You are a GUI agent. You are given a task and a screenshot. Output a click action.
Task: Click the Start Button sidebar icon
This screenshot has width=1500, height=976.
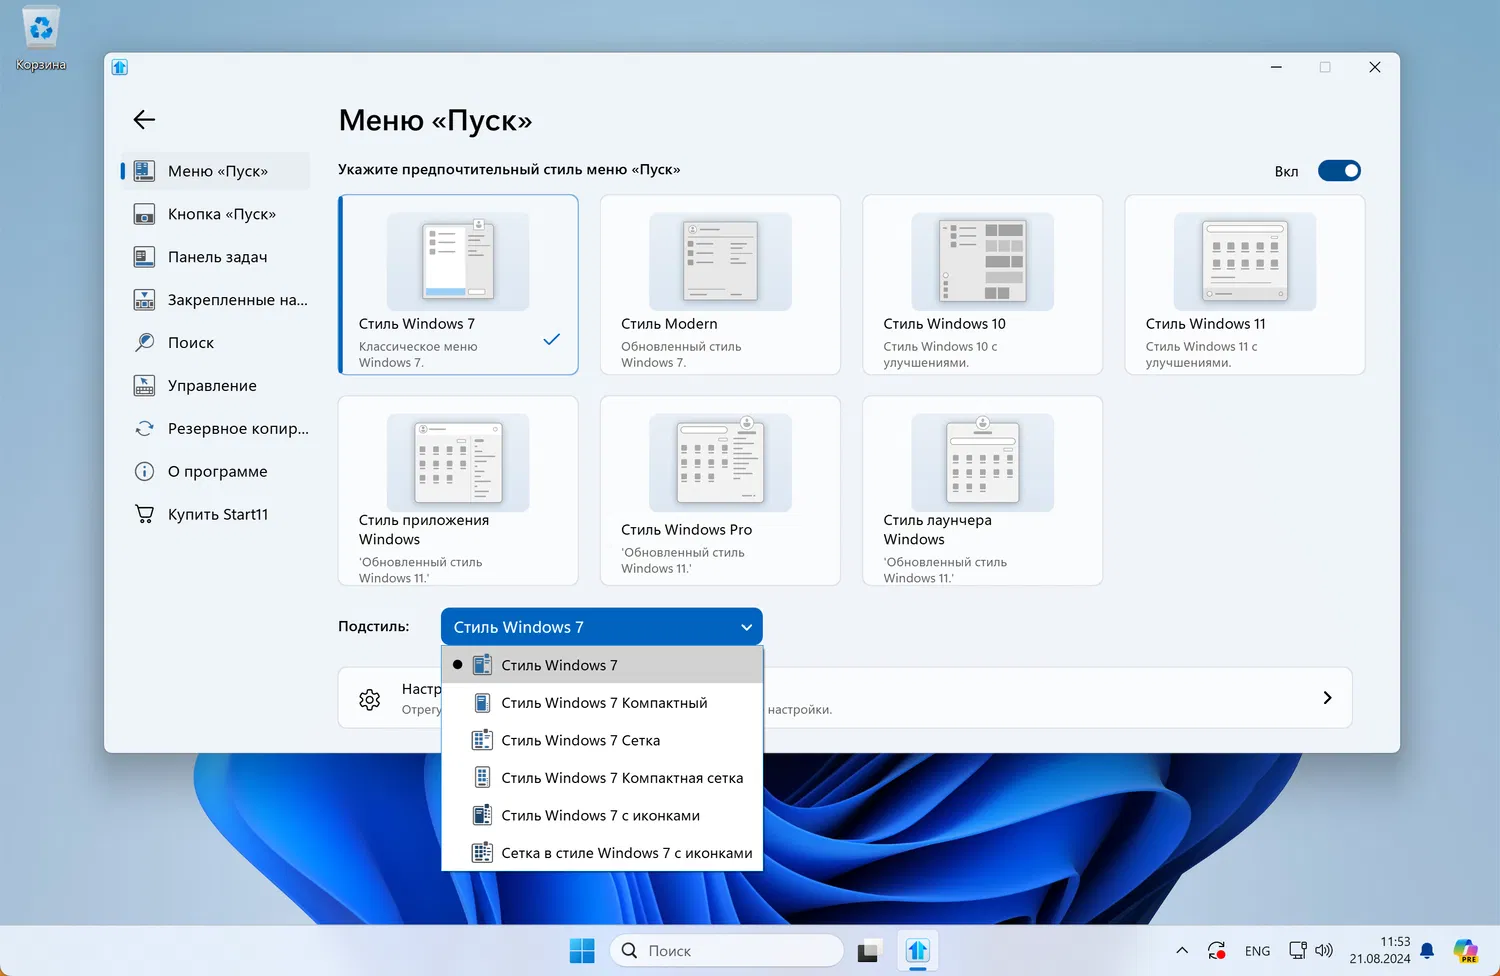point(144,214)
